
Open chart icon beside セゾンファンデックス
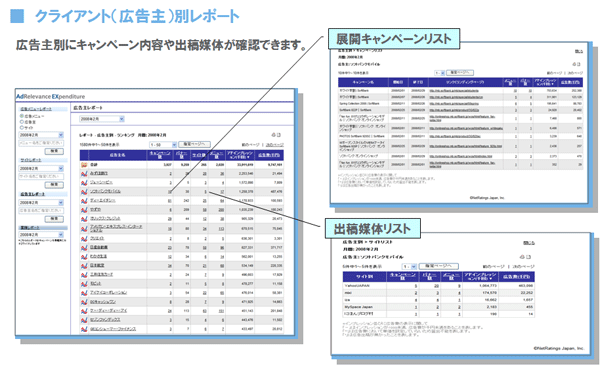[84, 320]
